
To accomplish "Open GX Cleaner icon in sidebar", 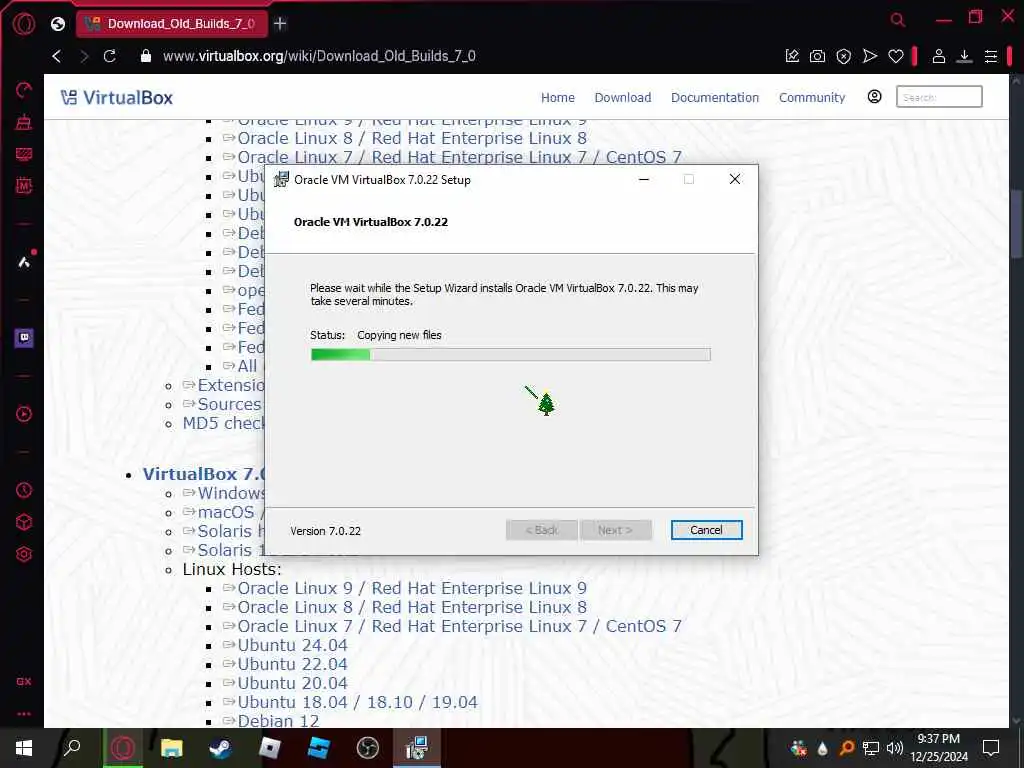I will (x=24, y=121).
